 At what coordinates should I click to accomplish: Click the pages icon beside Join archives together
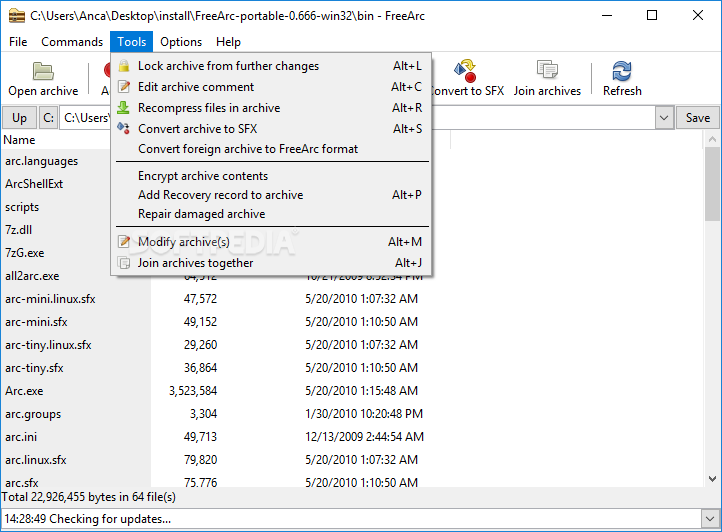(x=124, y=263)
